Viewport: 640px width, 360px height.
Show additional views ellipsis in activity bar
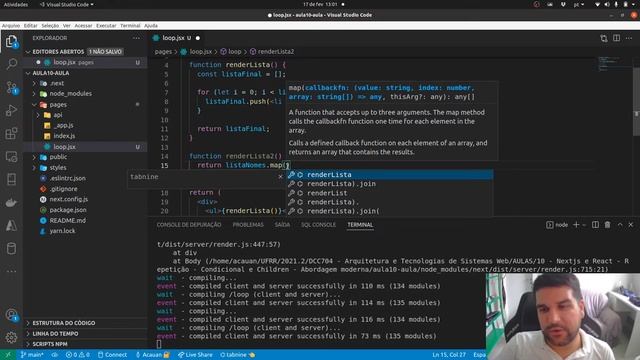[x=11, y=271]
